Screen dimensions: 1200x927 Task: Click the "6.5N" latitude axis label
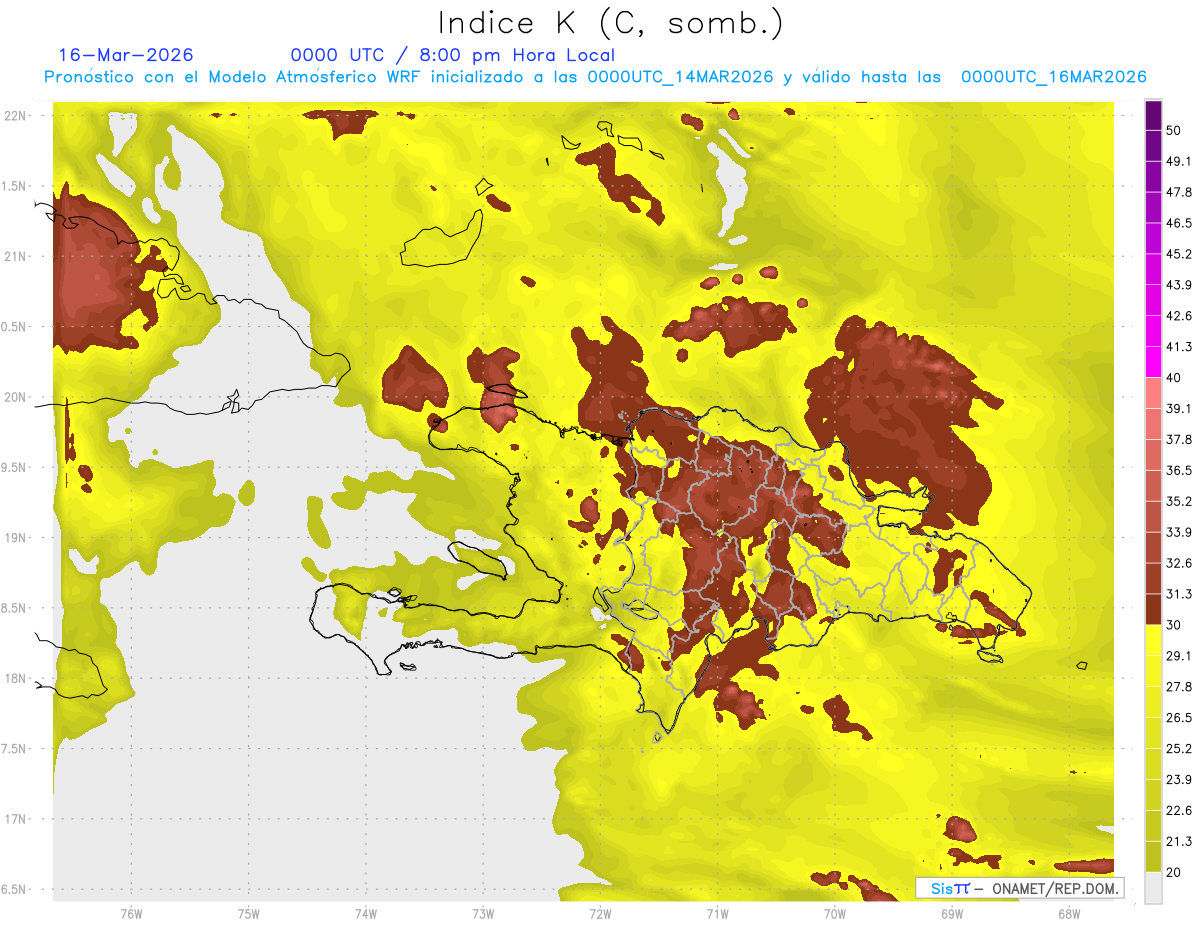click(13, 890)
